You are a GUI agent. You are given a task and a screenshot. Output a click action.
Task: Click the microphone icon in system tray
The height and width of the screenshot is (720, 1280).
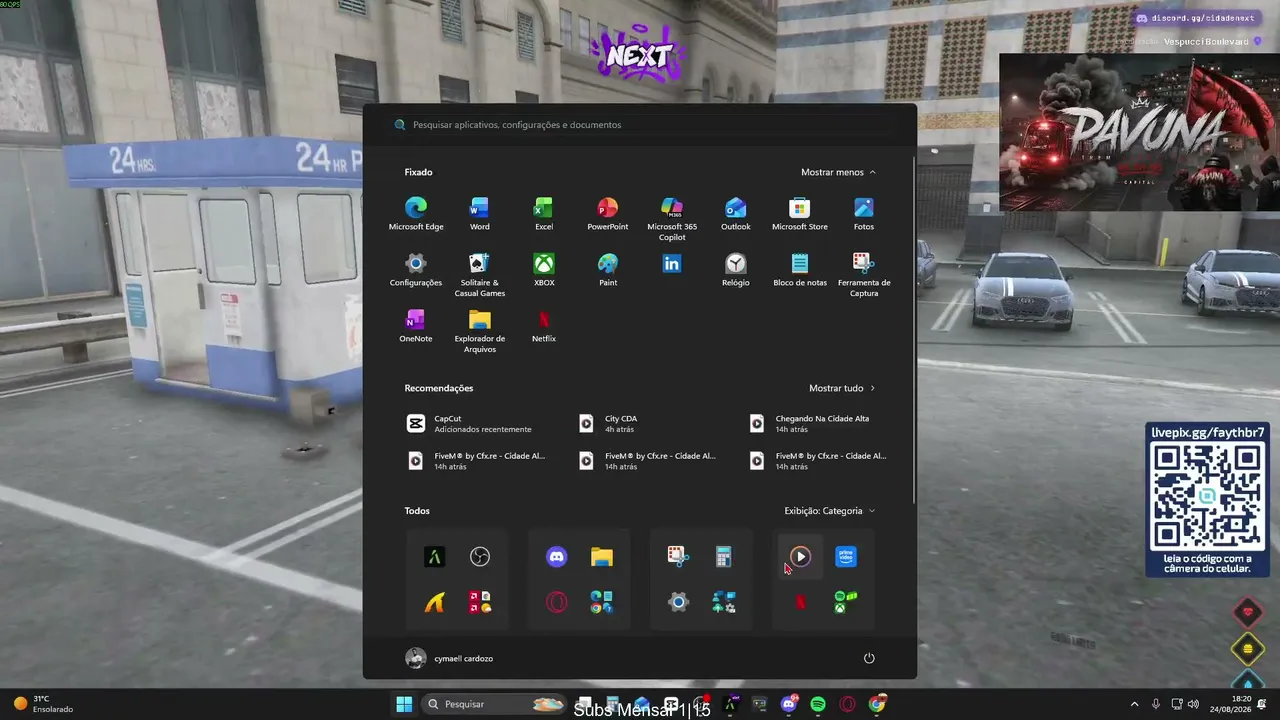pos(1156,704)
